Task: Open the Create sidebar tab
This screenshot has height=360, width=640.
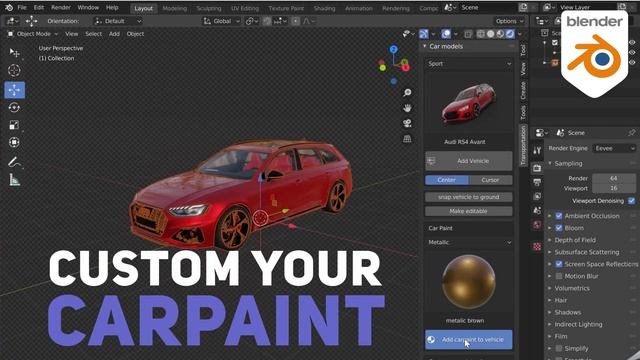Action: point(523,90)
